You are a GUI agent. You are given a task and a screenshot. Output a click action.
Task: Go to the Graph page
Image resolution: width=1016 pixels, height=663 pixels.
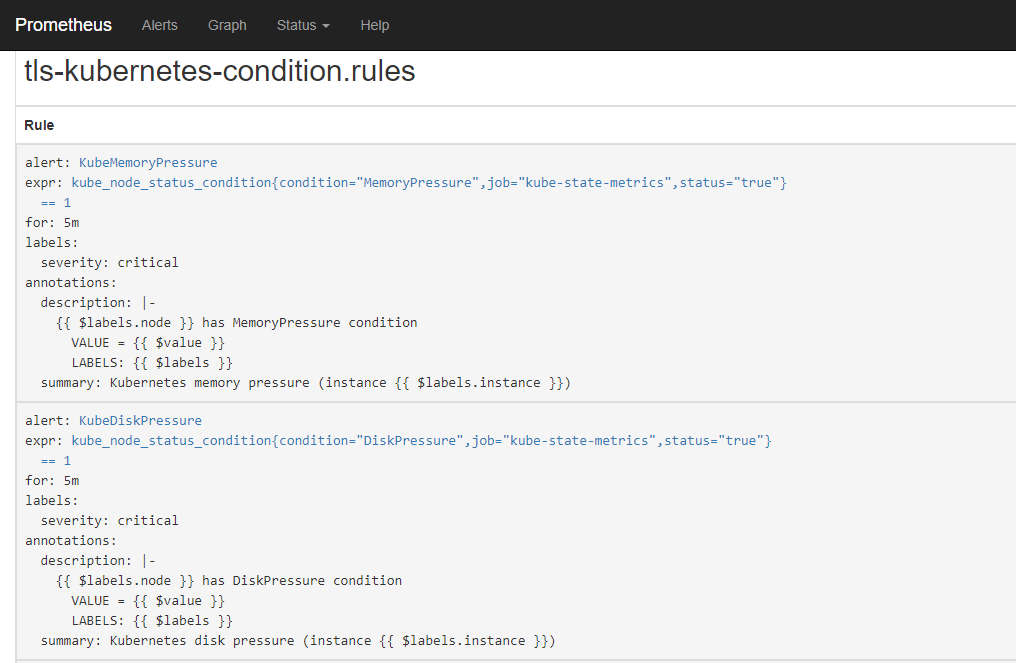point(227,25)
